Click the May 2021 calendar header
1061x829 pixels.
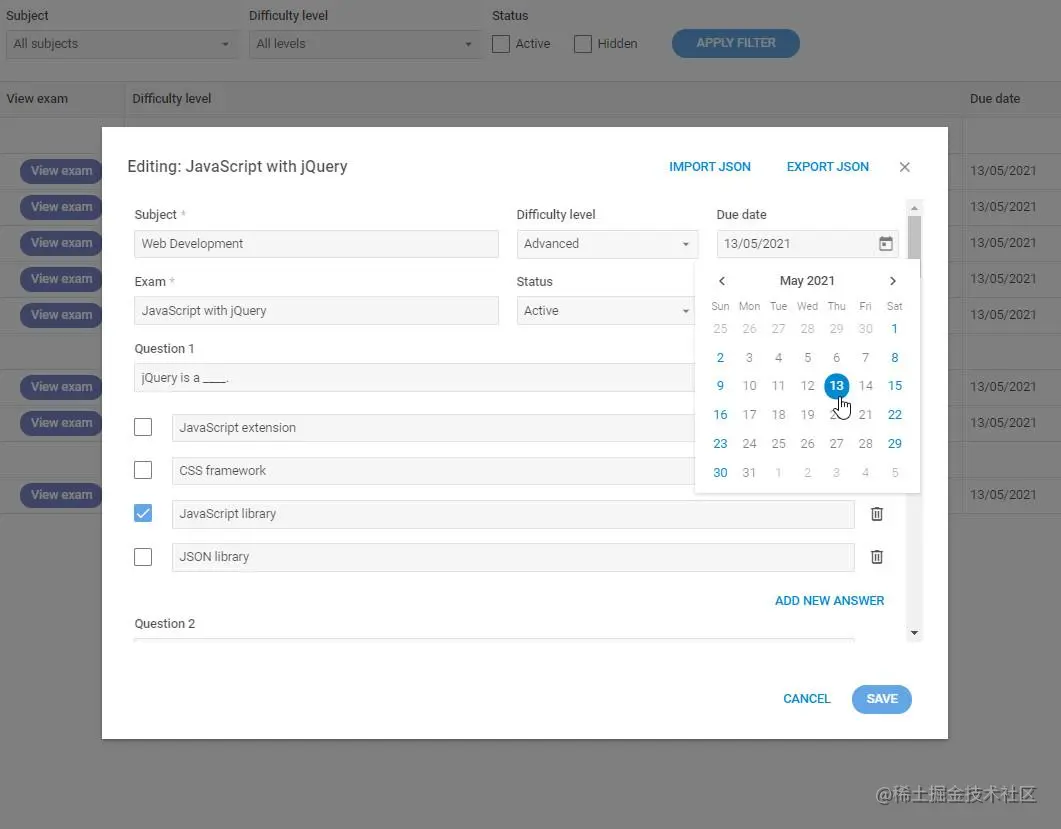(x=807, y=281)
